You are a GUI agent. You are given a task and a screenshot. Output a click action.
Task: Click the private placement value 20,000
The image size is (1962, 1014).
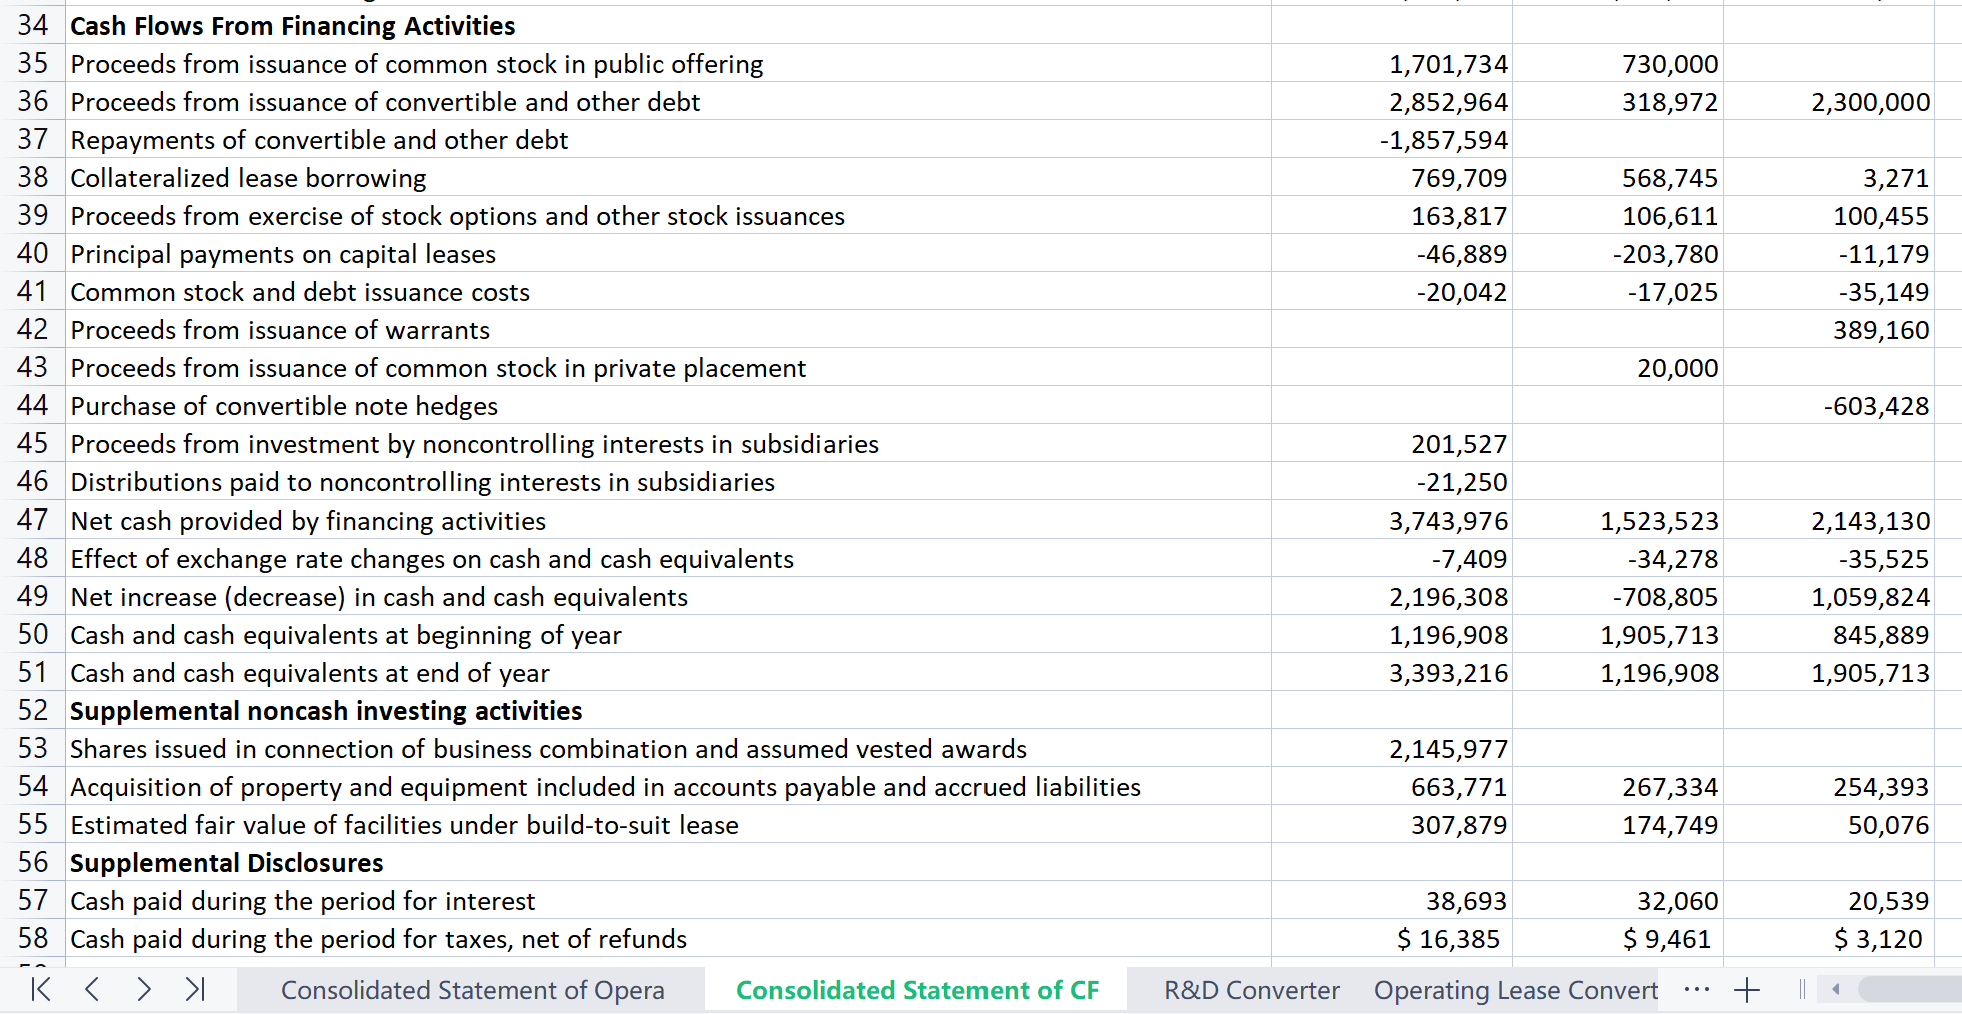coord(1678,368)
